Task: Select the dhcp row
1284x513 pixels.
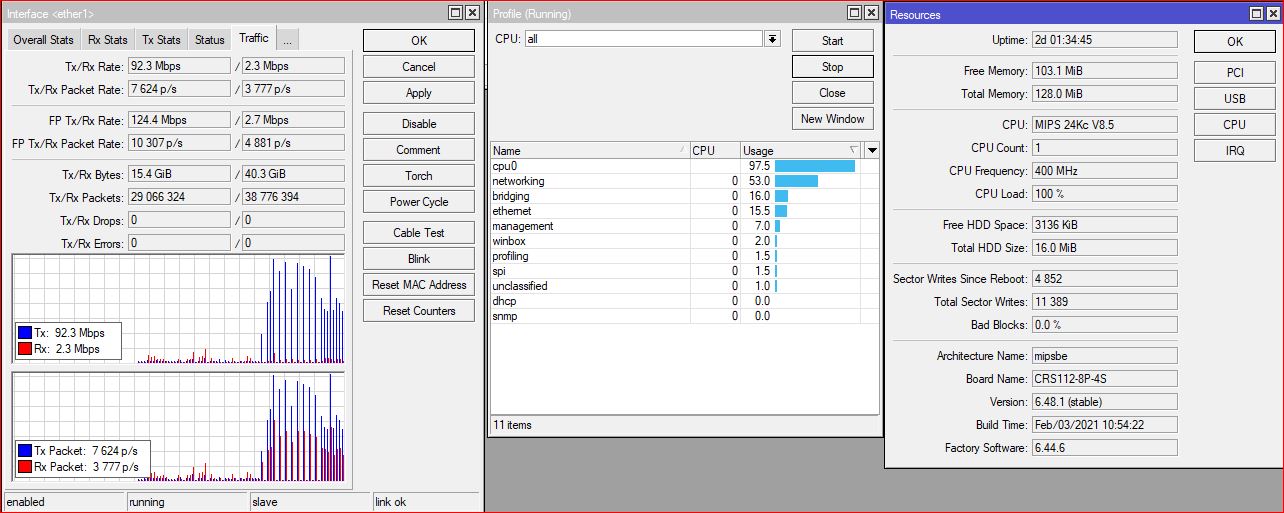Action: pyautogui.click(x=685, y=301)
